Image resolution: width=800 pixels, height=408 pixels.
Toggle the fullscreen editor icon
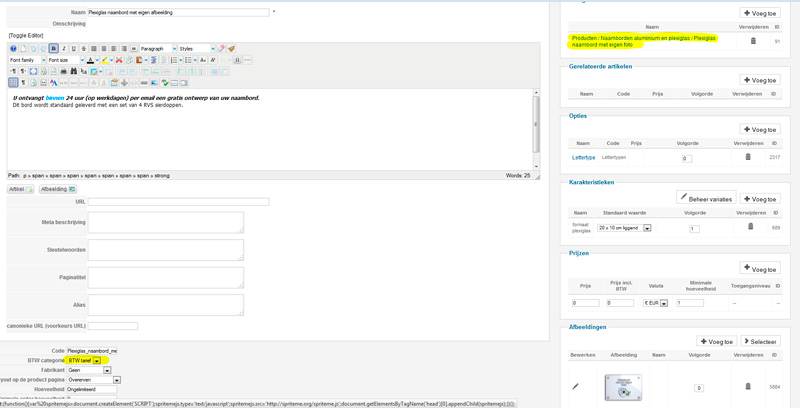point(34,71)
